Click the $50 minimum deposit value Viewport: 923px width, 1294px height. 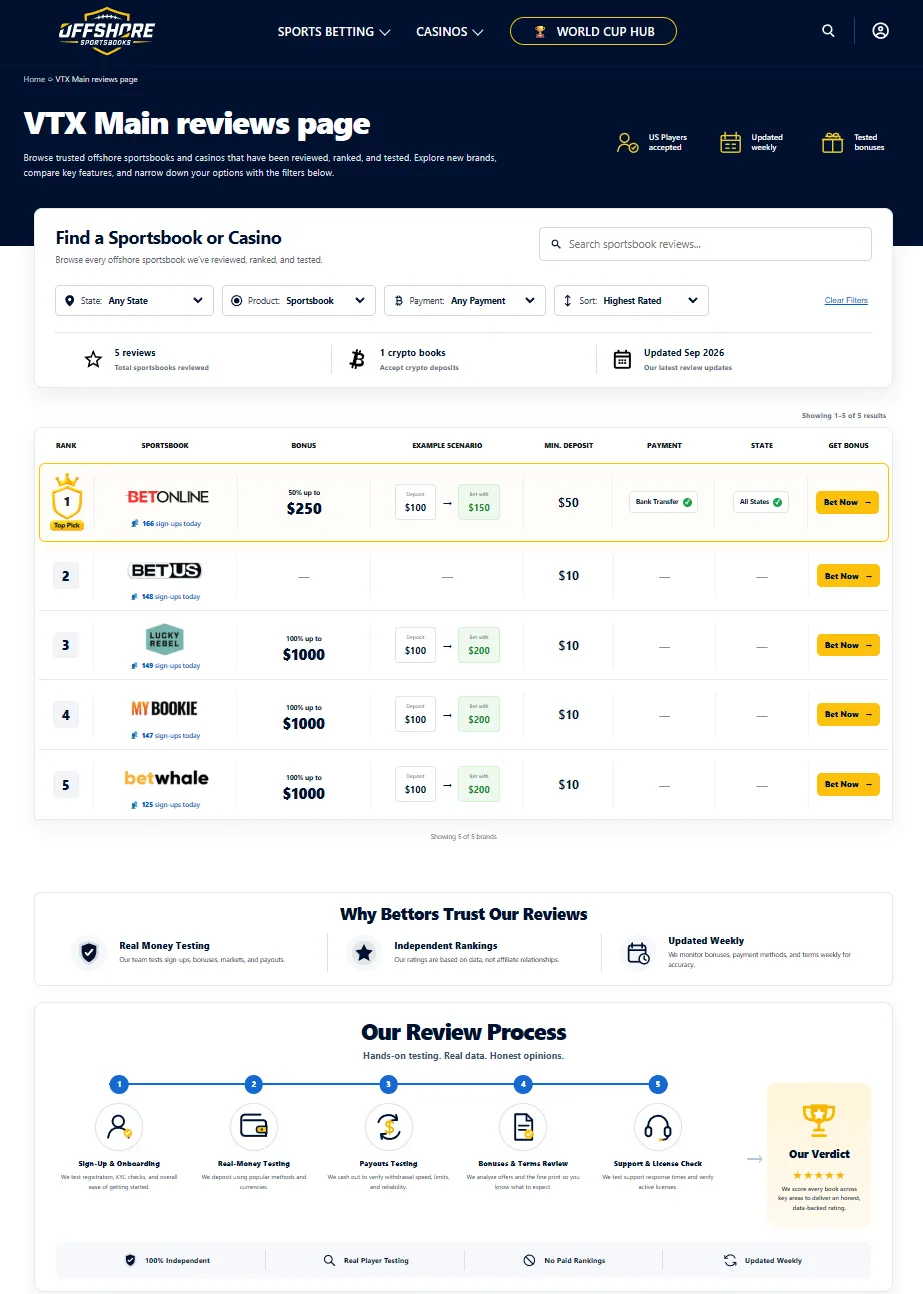pos(568,503)
